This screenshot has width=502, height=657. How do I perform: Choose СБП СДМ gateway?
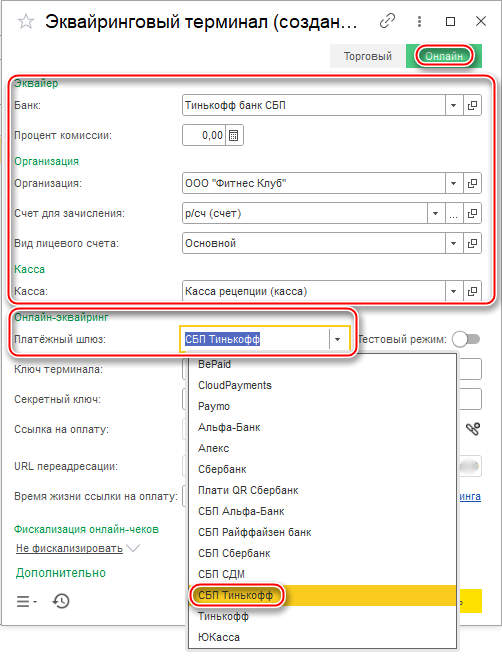point(322,574)
